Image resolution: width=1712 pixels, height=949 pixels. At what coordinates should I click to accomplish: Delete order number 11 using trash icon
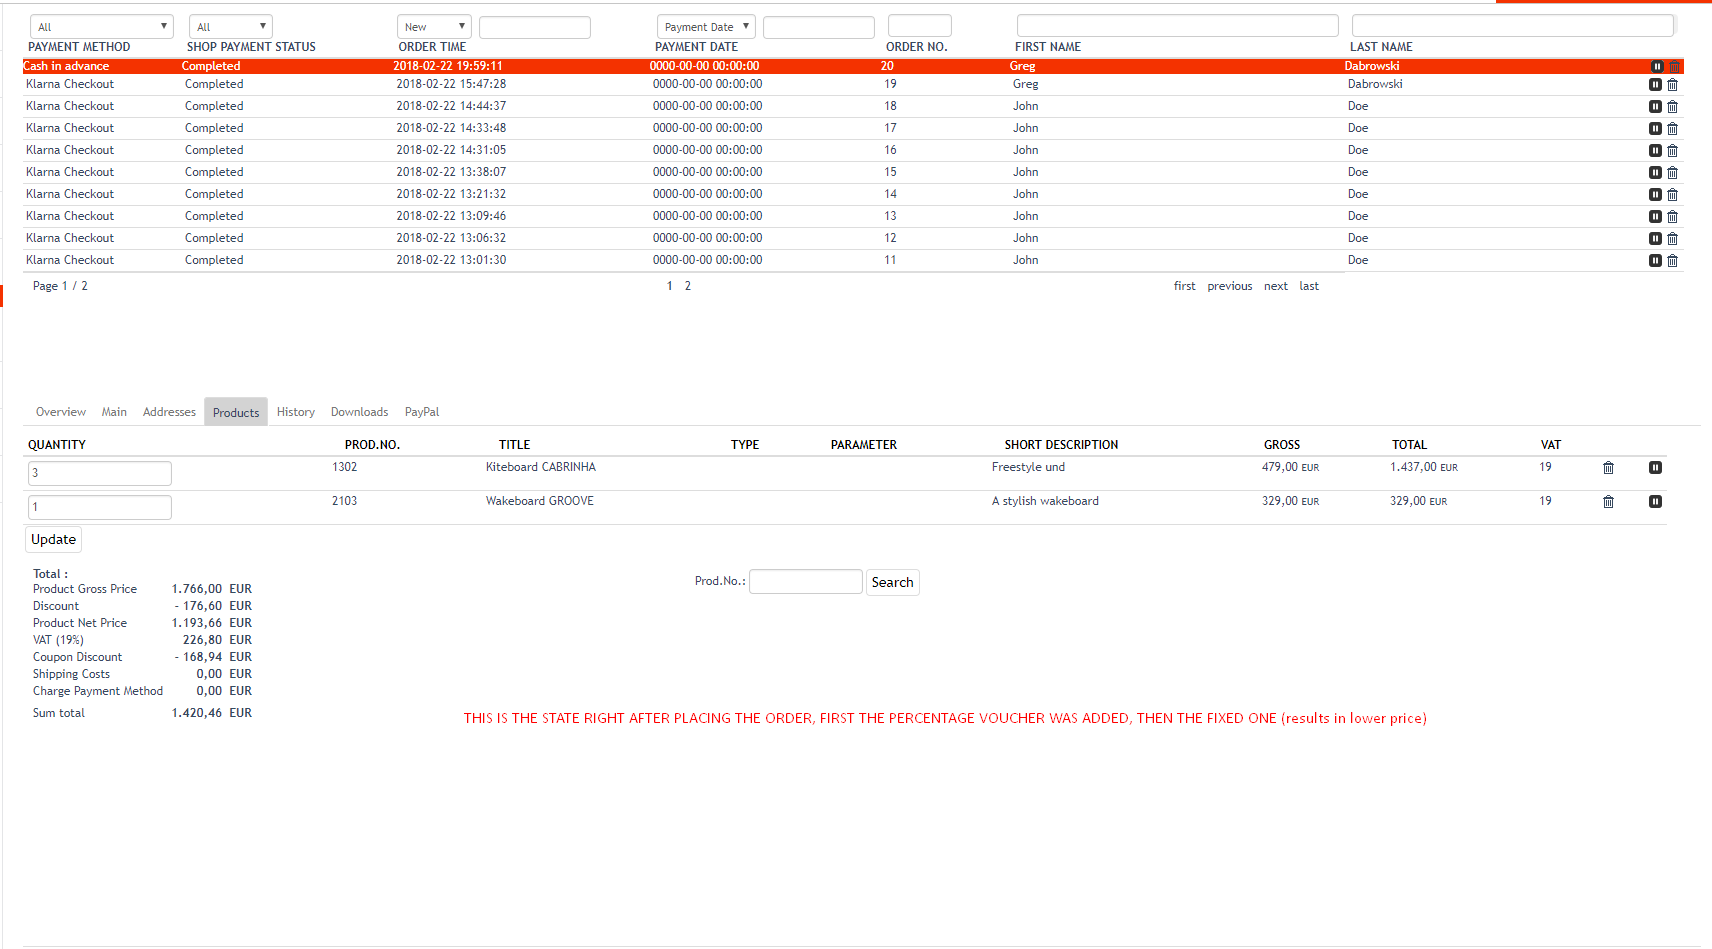(1672, 261)
